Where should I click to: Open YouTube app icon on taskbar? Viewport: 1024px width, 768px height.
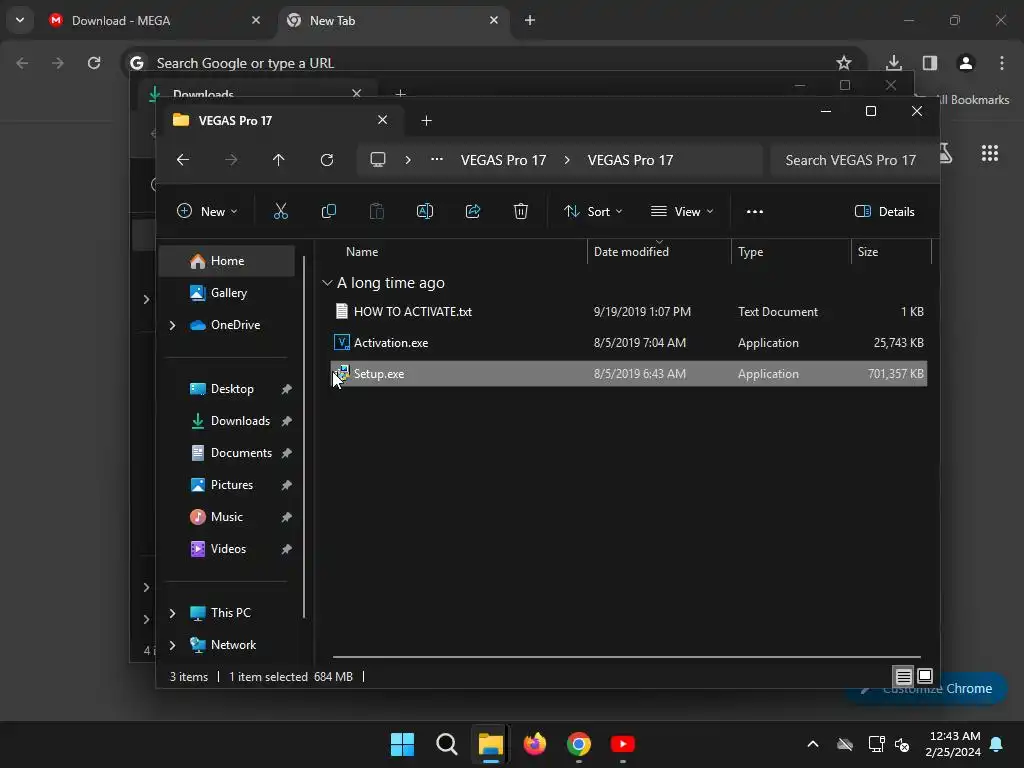(622, 744)
